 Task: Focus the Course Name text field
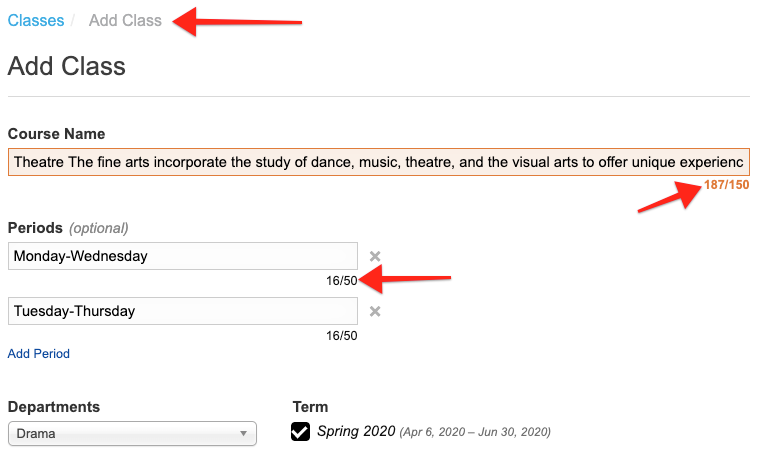(x=378, y=162)
